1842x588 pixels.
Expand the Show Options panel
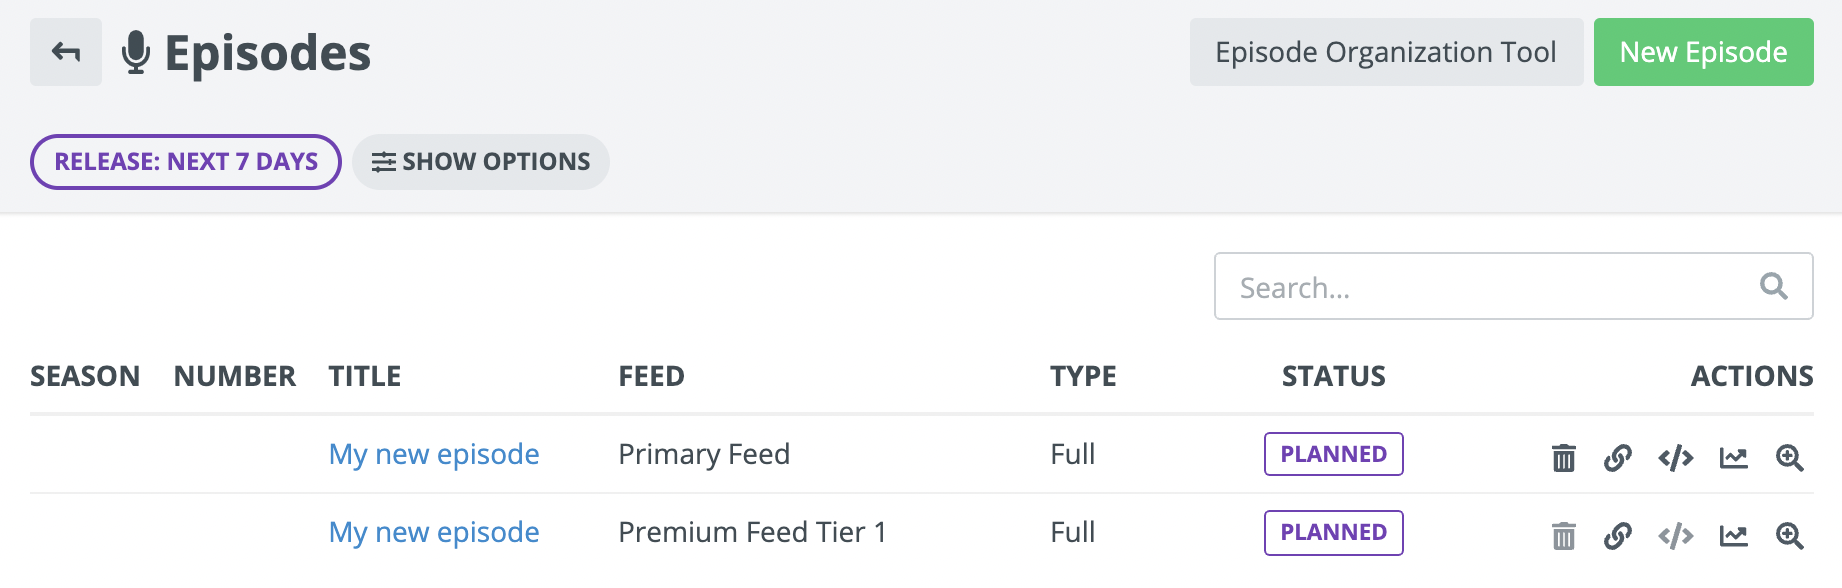pyautogui.click(x=481, y=162)
